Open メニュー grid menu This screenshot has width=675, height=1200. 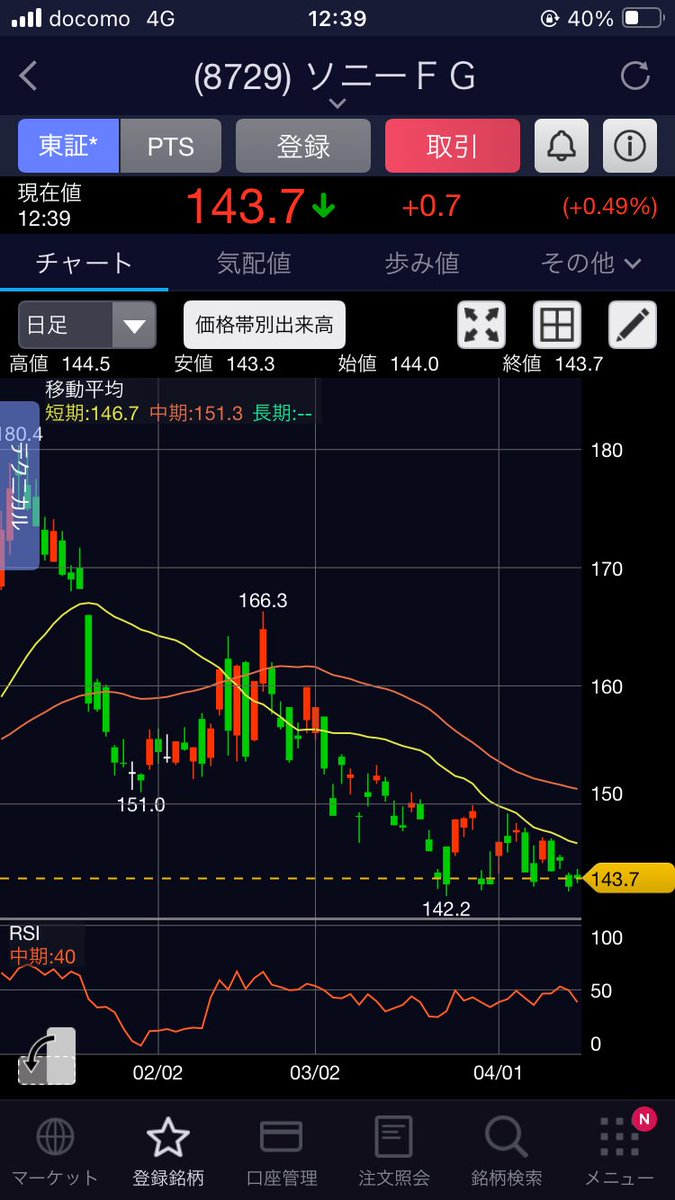tap(620, 1153)
